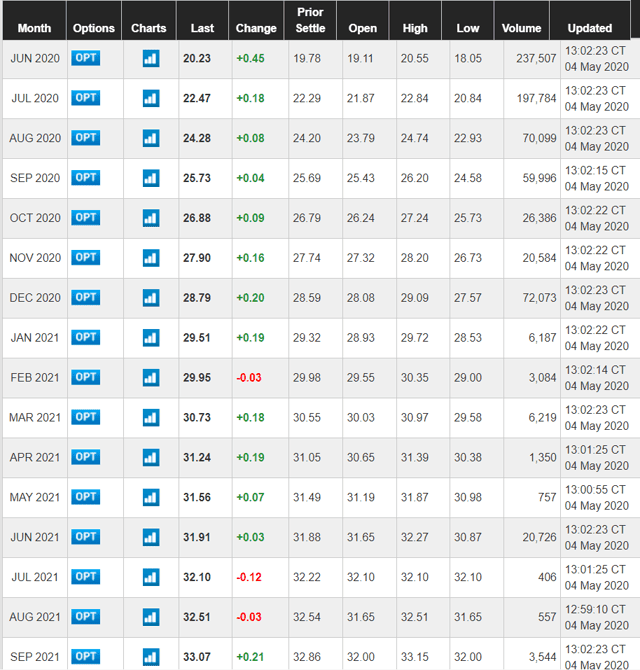
Task: Open the chart icon for APR 2021
Action: coord(151,457)
